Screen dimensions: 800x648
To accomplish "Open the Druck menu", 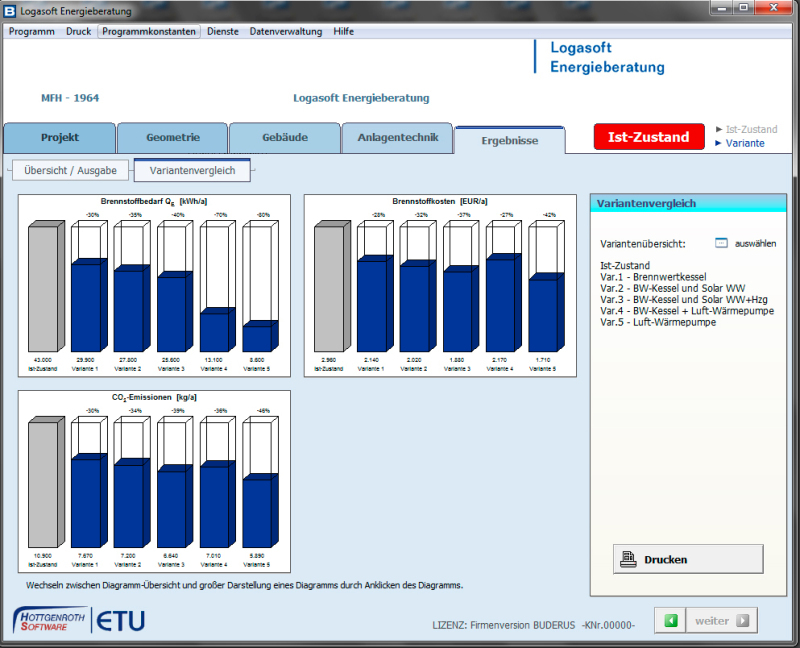I will (x=79, y=31).
